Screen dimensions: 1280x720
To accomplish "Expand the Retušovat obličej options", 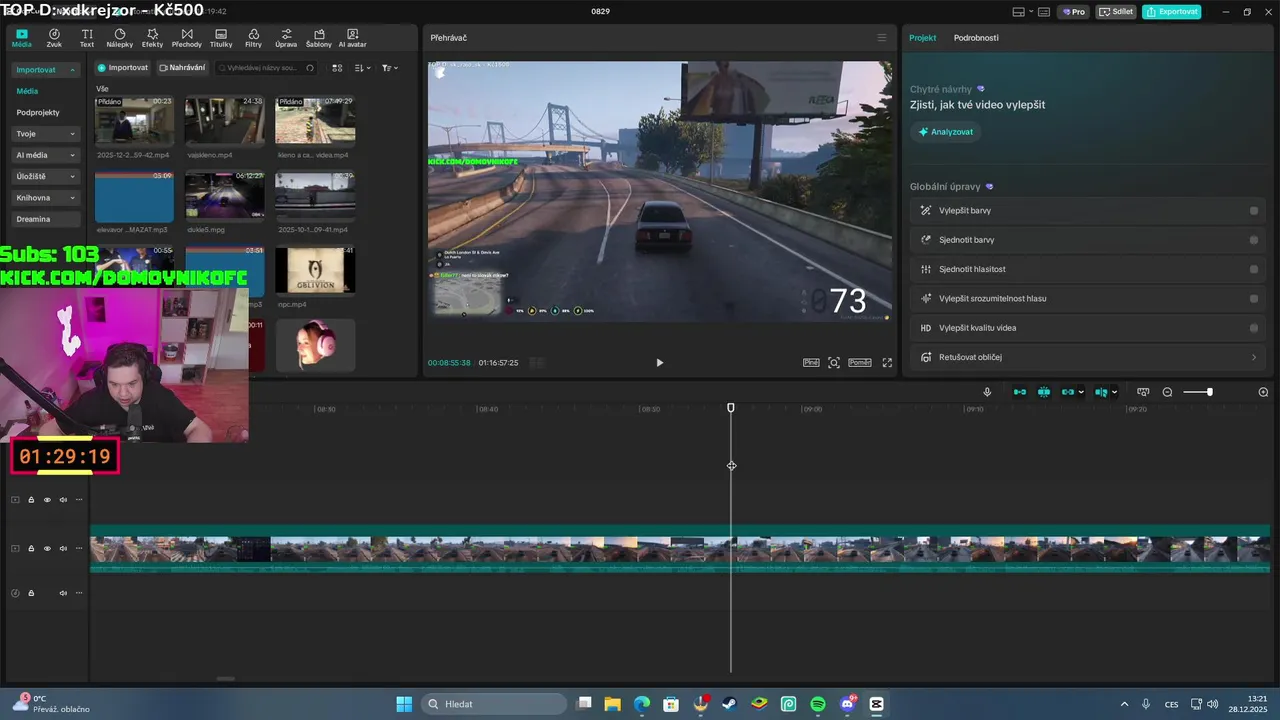I will (1254, 357).
